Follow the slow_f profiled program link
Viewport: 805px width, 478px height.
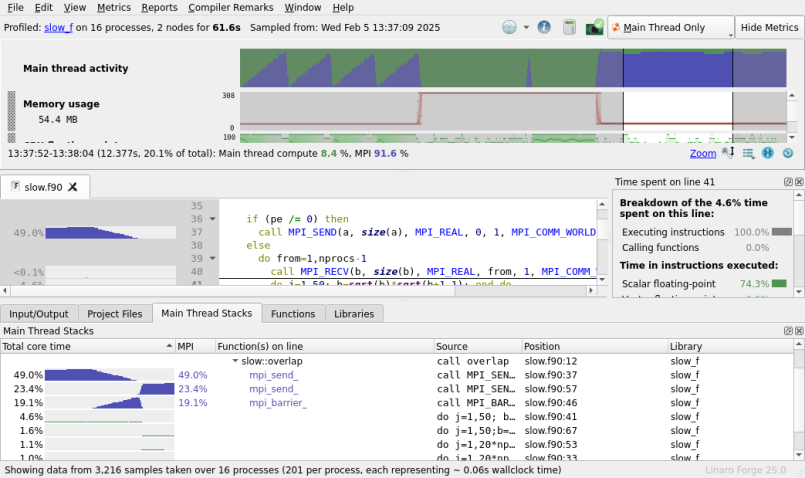(x=59, y=27)
